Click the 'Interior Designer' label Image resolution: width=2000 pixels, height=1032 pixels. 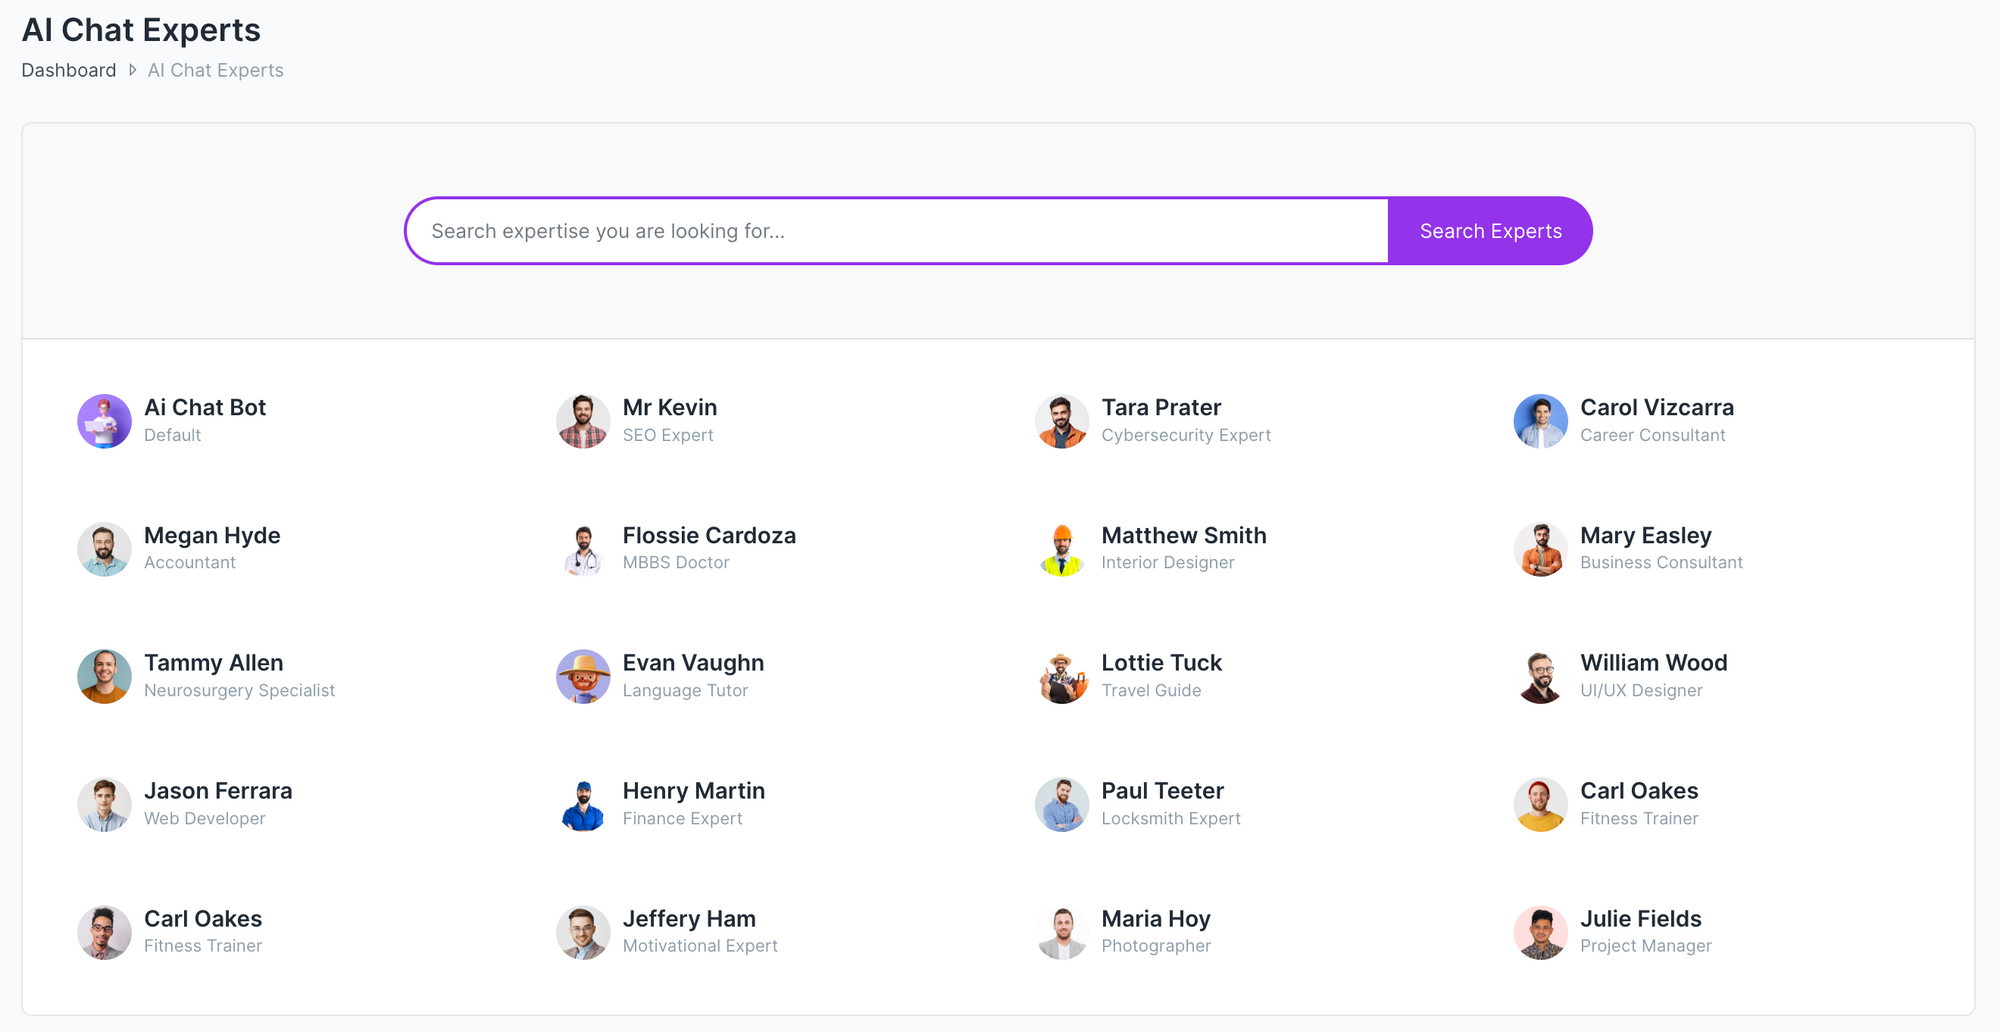point(1168,562)
